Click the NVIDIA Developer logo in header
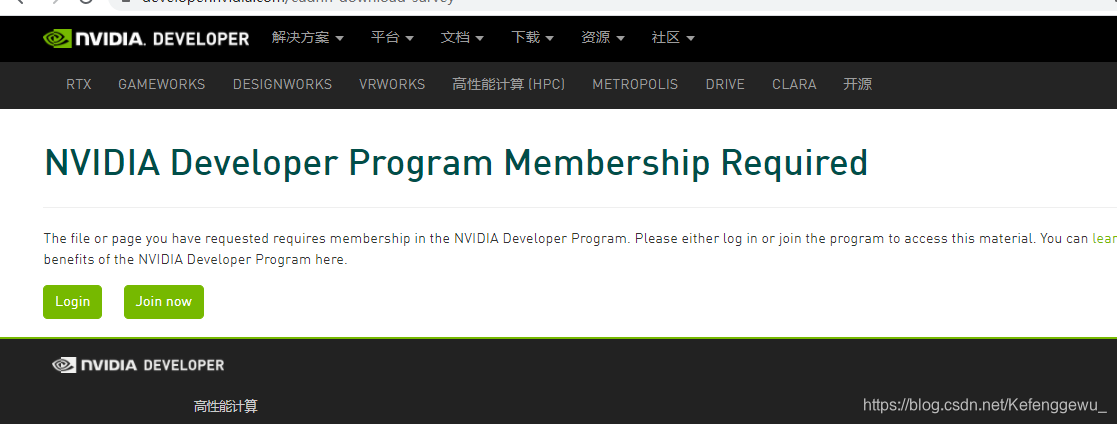Viewport: 1117px width, 424px height. tap(146, 38)
